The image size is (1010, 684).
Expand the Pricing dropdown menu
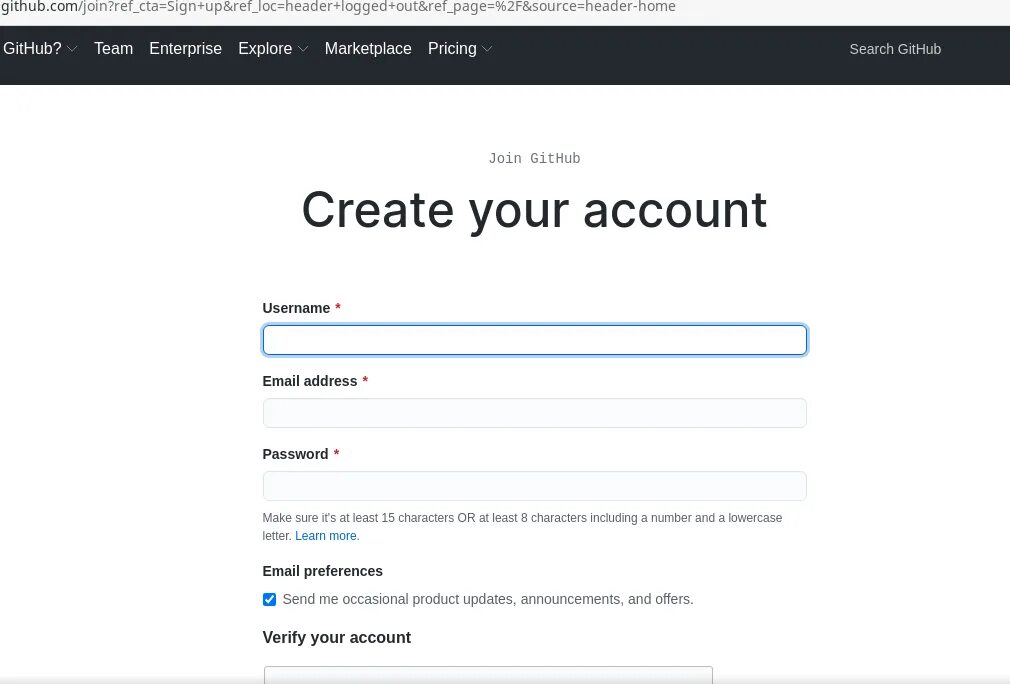click(460, 49)
